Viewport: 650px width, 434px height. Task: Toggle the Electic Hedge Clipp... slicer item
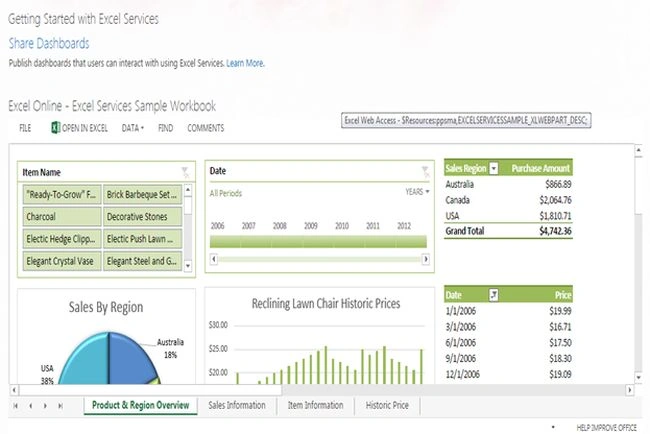click(62, 239)
